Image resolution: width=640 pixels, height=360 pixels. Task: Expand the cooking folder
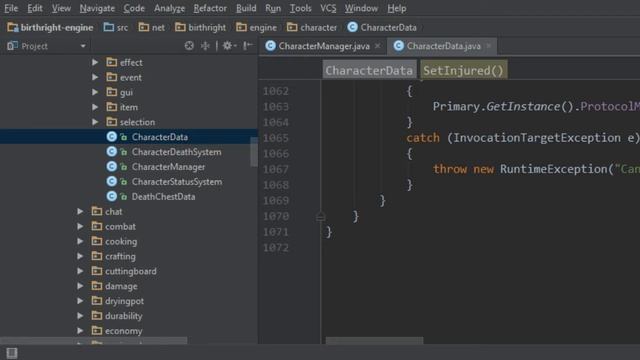(80, 241)
